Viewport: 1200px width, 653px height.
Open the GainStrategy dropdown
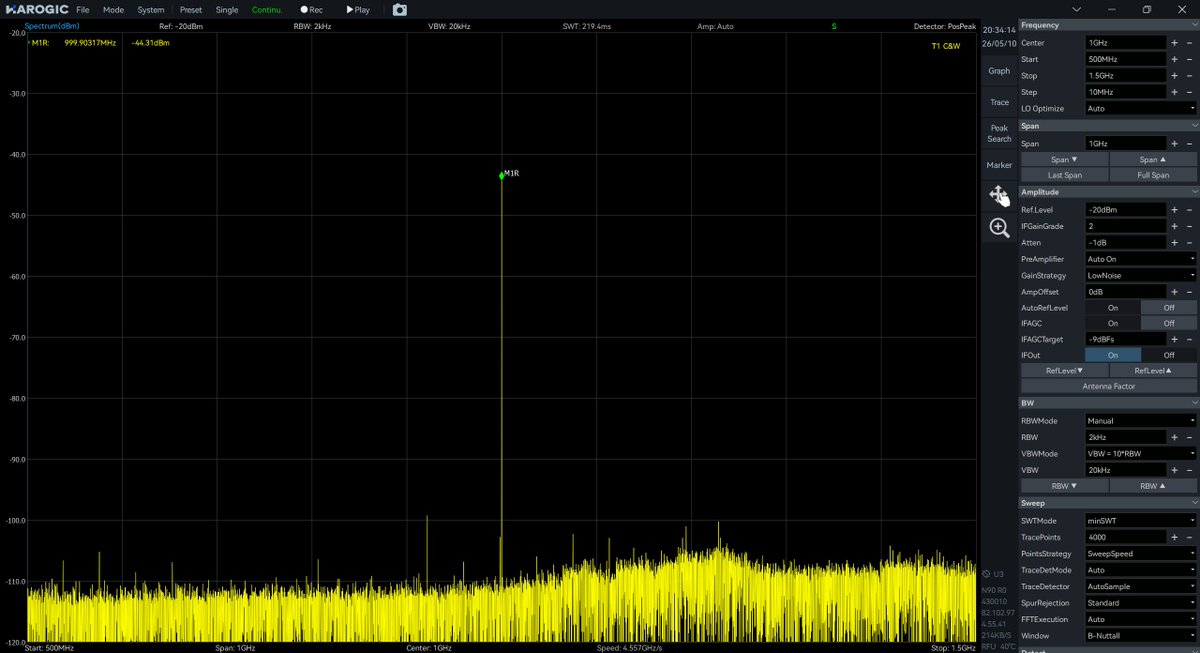1140,275
